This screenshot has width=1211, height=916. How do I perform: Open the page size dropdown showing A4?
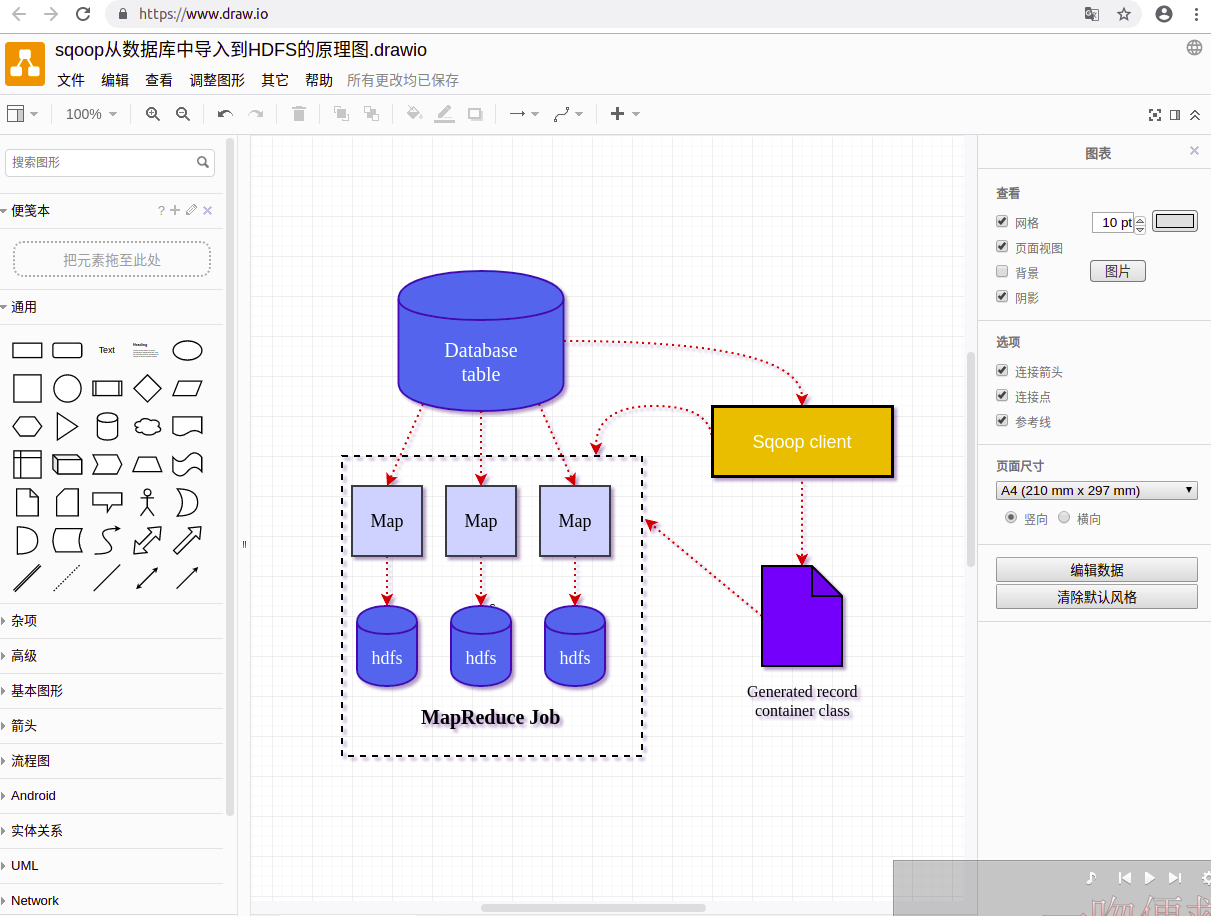click(x=1096, y=490)
